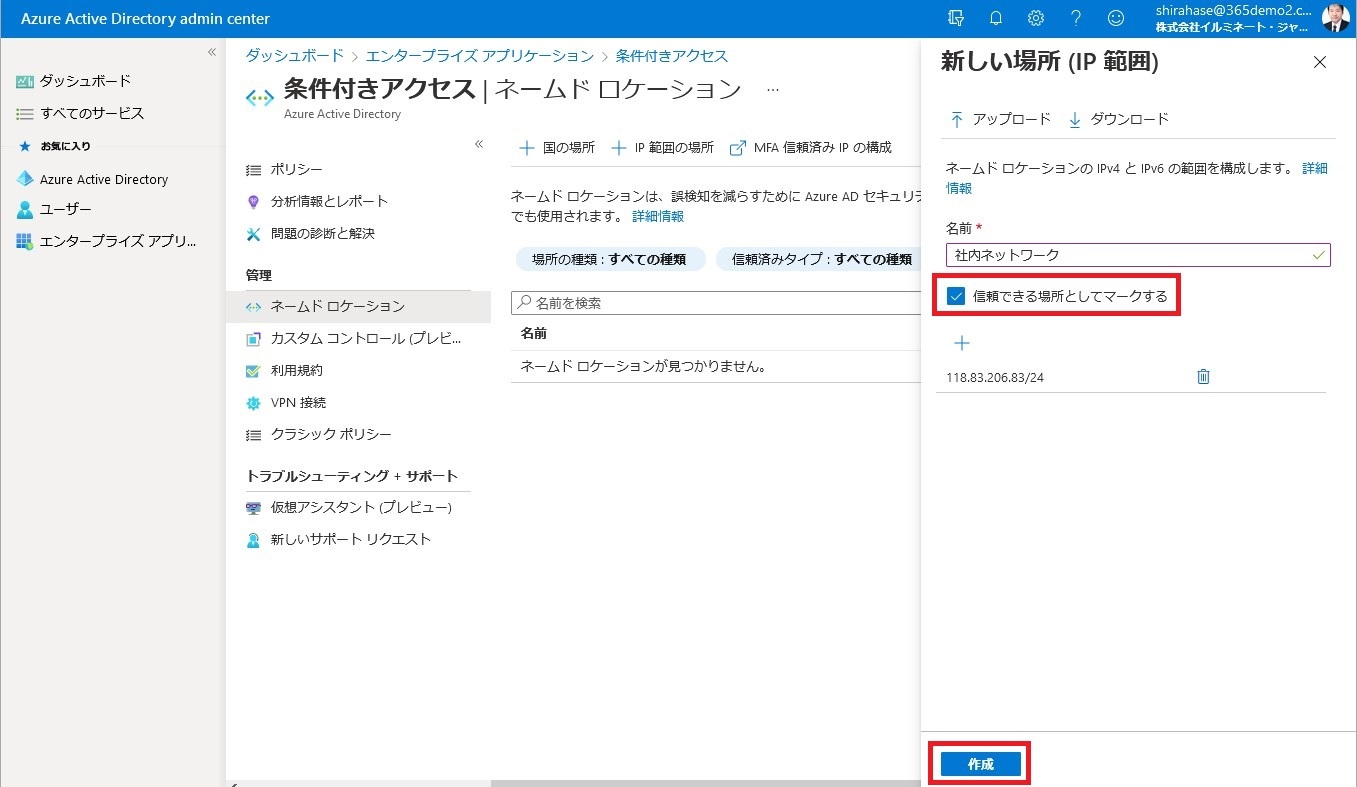The height and width of the screenshot is (787, 1357).
Task: Open すべてのサービス in the sidebar
Action: pyautogui.click(x=80, y=113)
